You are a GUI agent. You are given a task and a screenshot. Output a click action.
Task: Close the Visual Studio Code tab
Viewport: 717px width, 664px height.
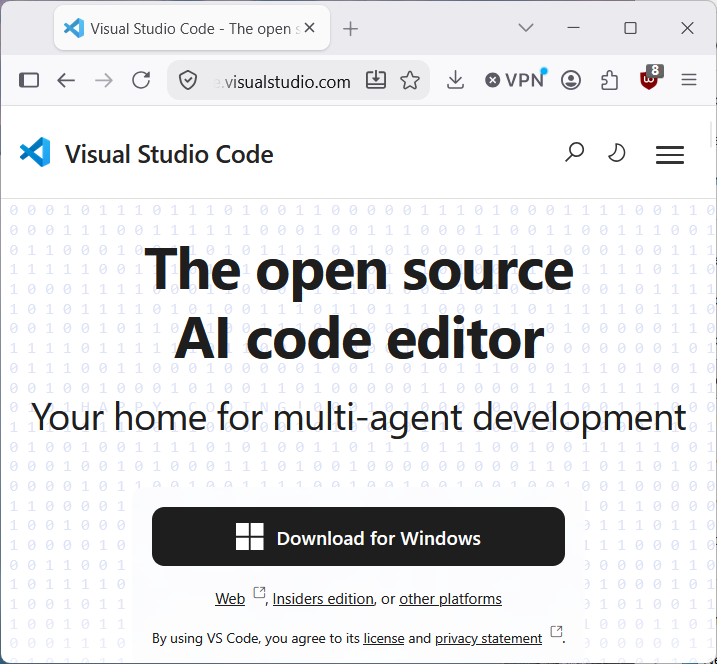310,28
